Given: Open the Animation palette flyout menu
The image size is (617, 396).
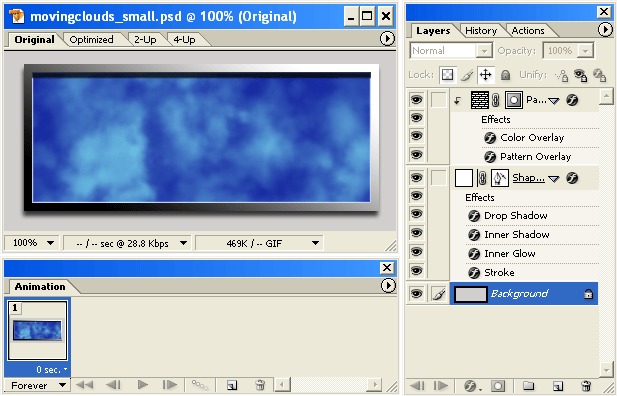Looking at the screenshot, I should pyautogui.click(x=388, y=285).
